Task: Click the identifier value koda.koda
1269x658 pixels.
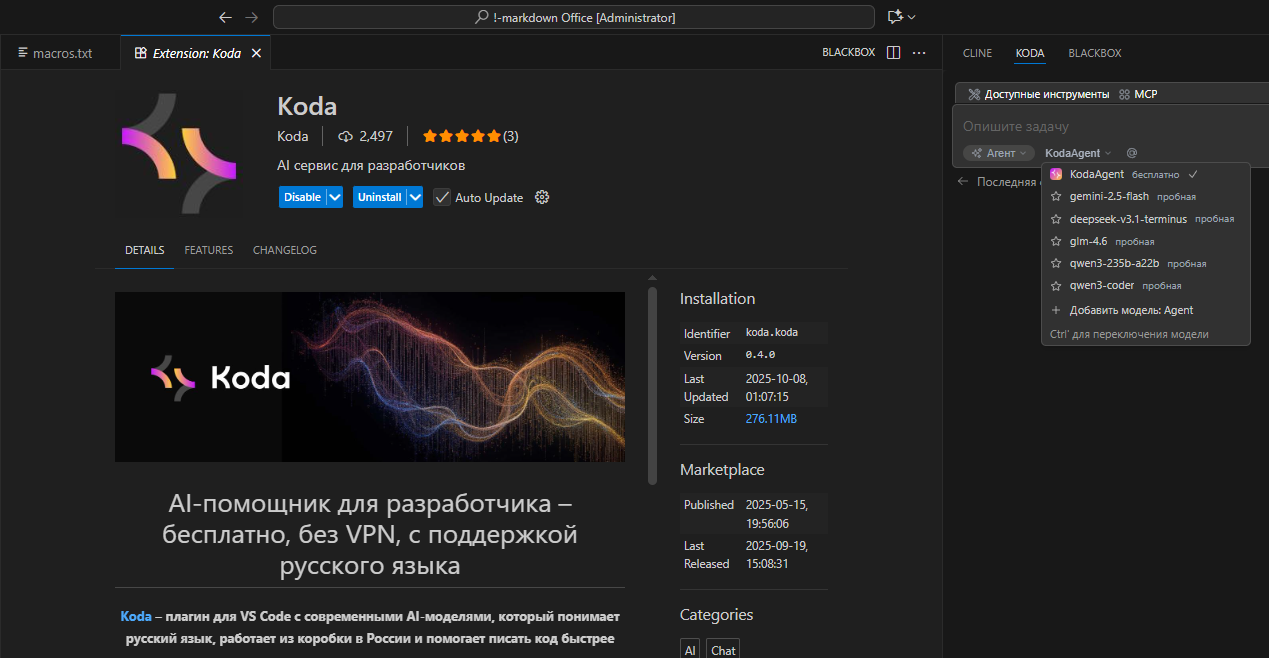Action: click(x=772, y=332)
